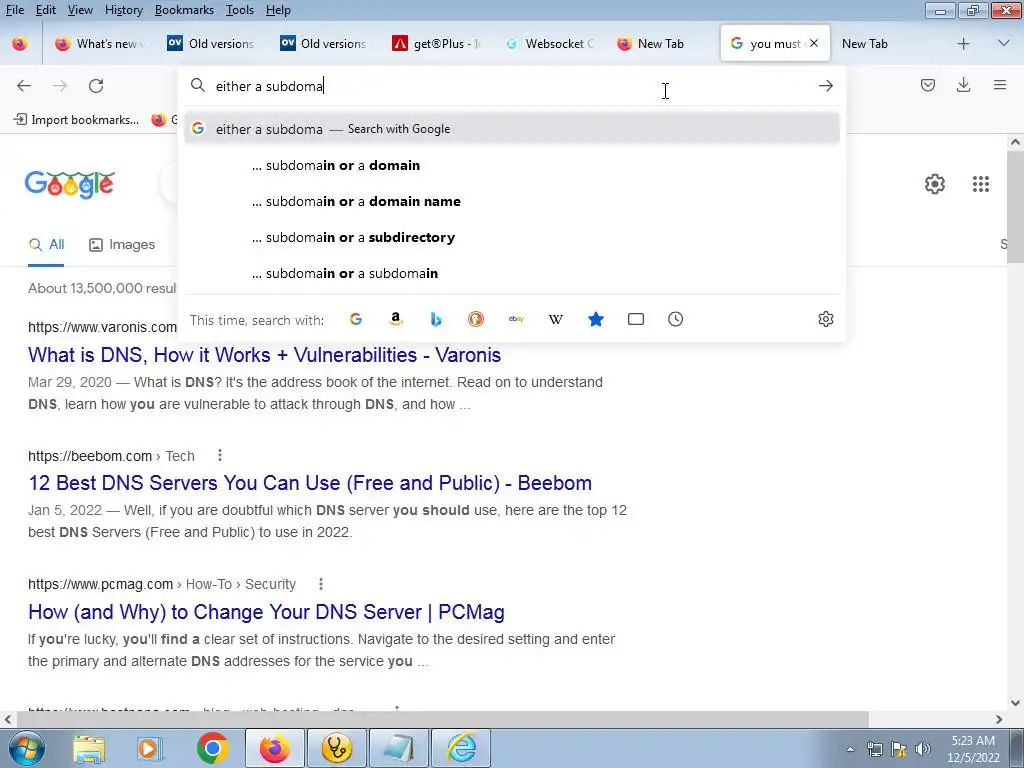This screenshot has height=768, width=1024.
Task: Open Internet Explorer from the taskbar
Action: coord(462,748)
